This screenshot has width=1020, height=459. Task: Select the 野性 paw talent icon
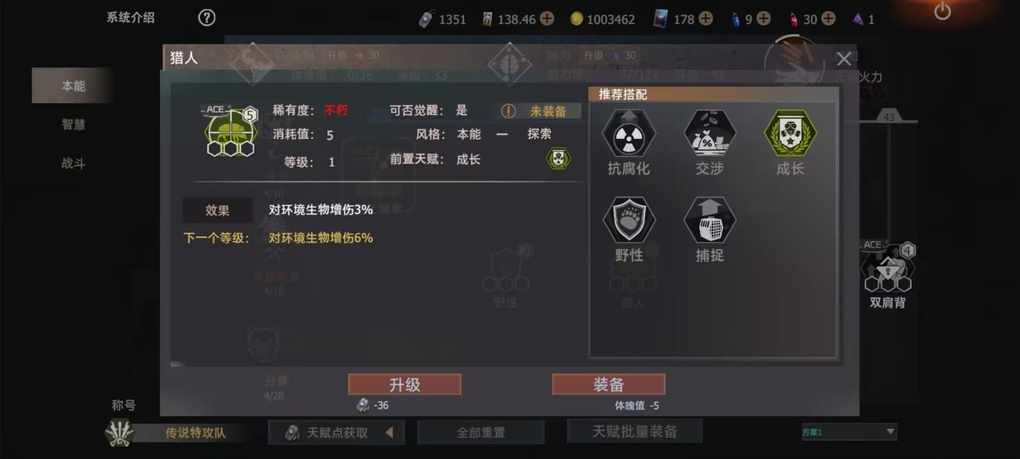click(x=628, y=220)
